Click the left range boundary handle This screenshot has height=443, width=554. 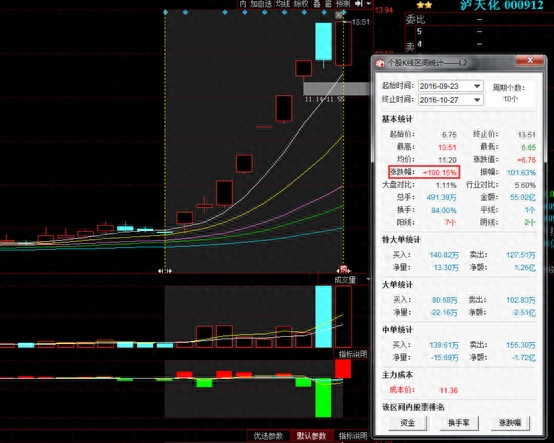coord(165,271)
